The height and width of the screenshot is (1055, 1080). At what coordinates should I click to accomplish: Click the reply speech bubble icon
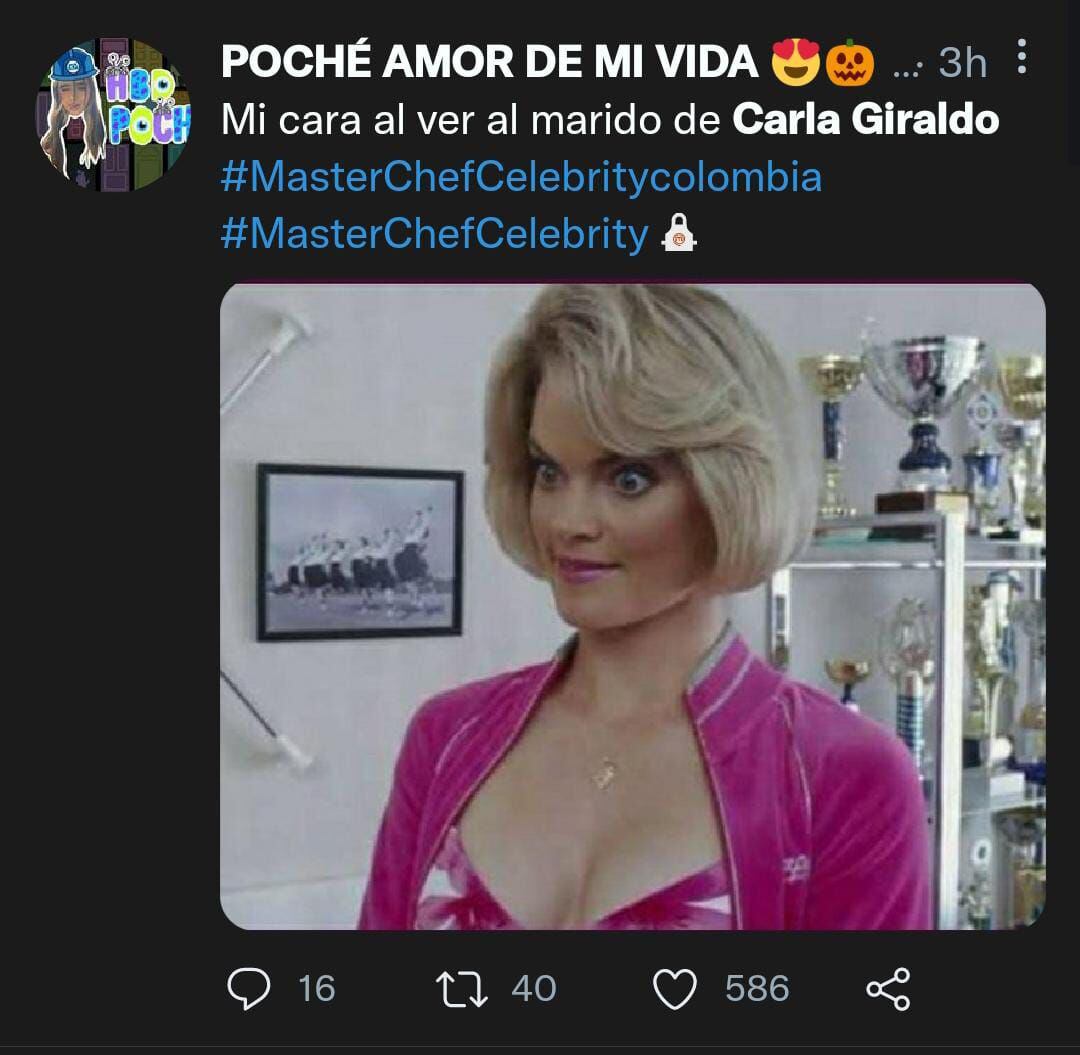(249, 989)
